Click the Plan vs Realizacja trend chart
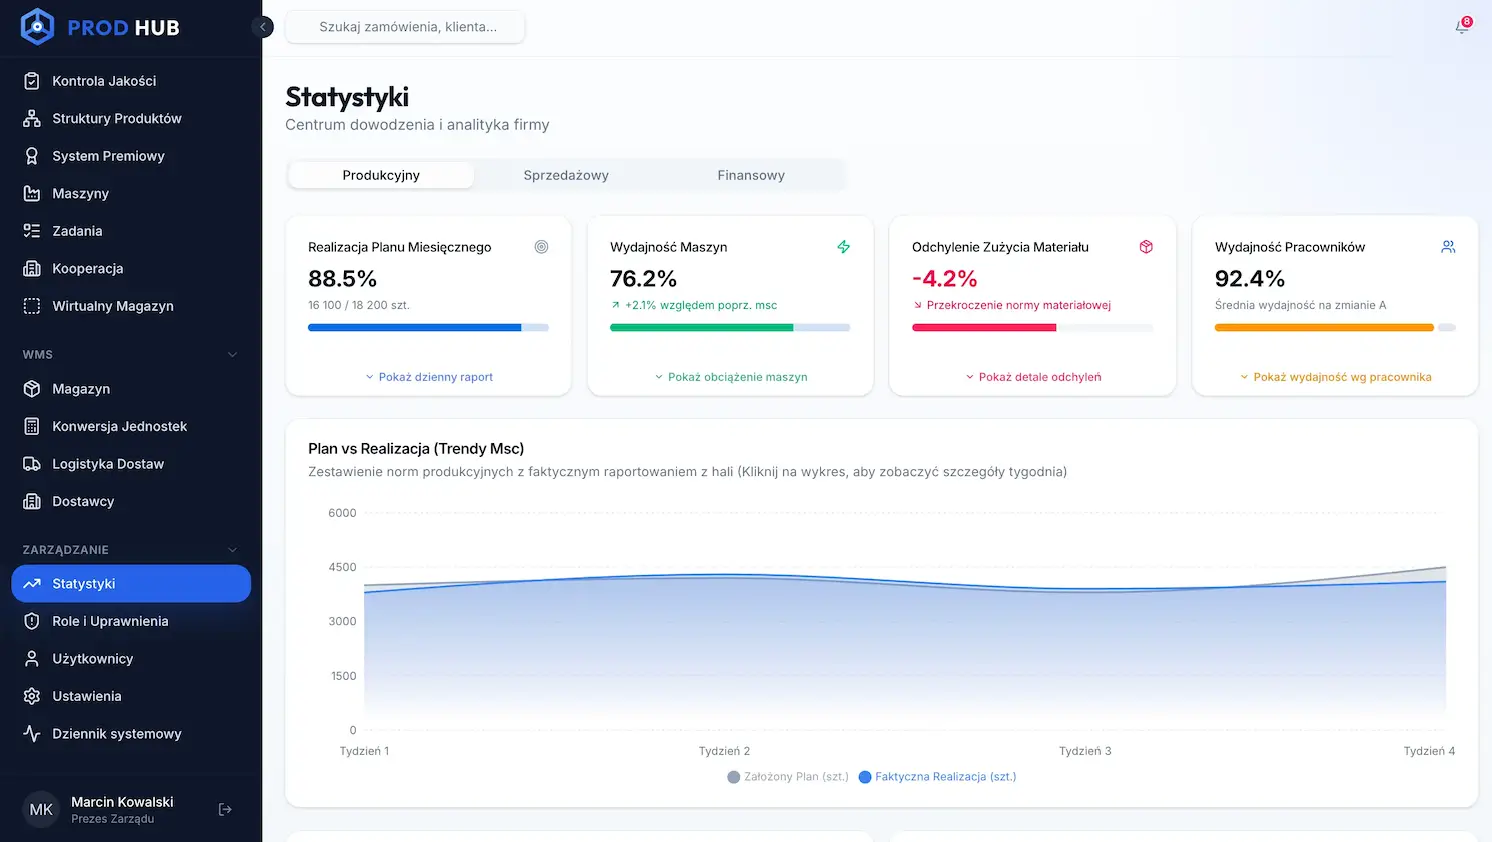Screen dimensions: 1492x842 905,622
